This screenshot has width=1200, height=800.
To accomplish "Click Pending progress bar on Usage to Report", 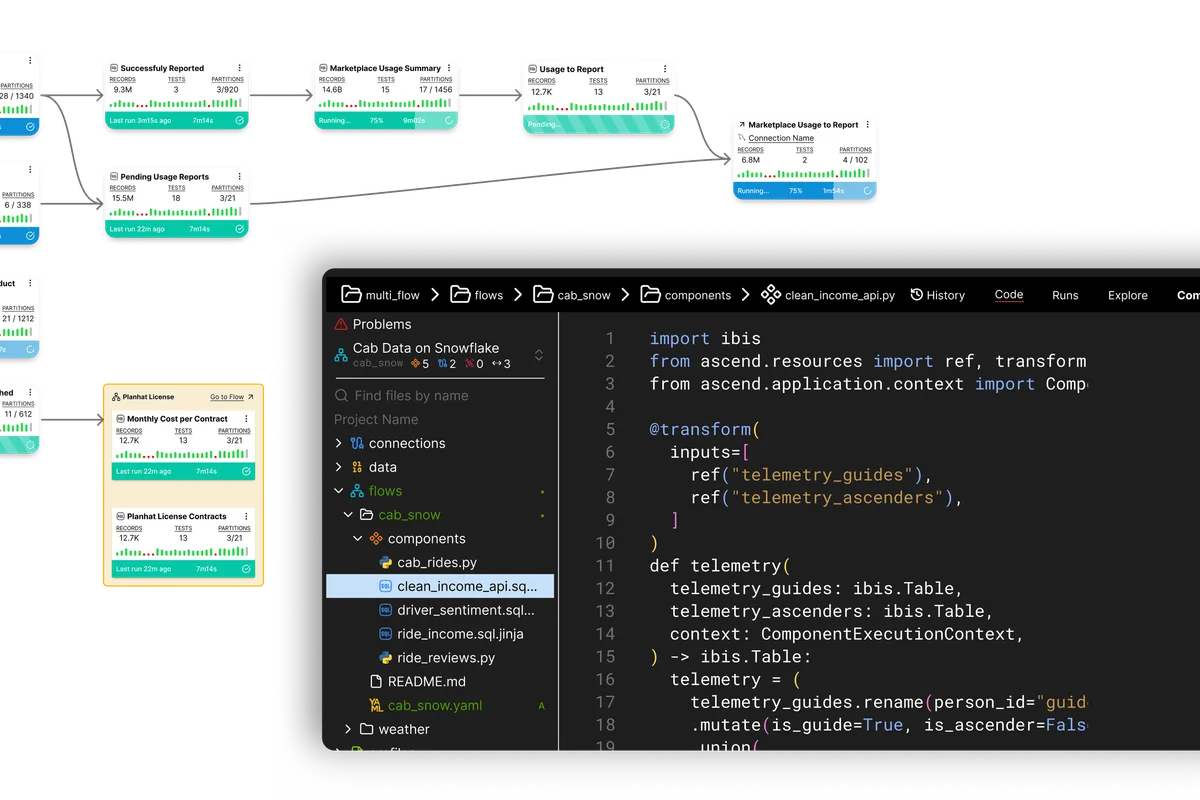I will 598,124.
